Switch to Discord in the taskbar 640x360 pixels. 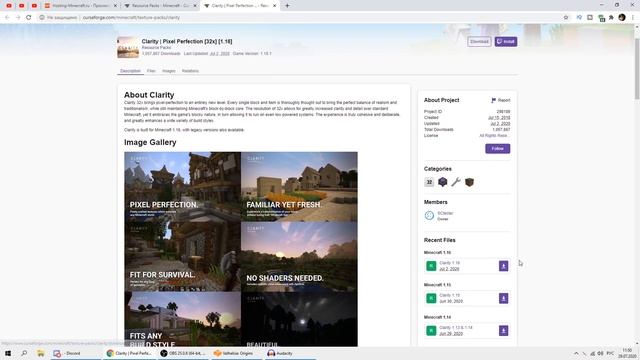(x=76, y=353)
